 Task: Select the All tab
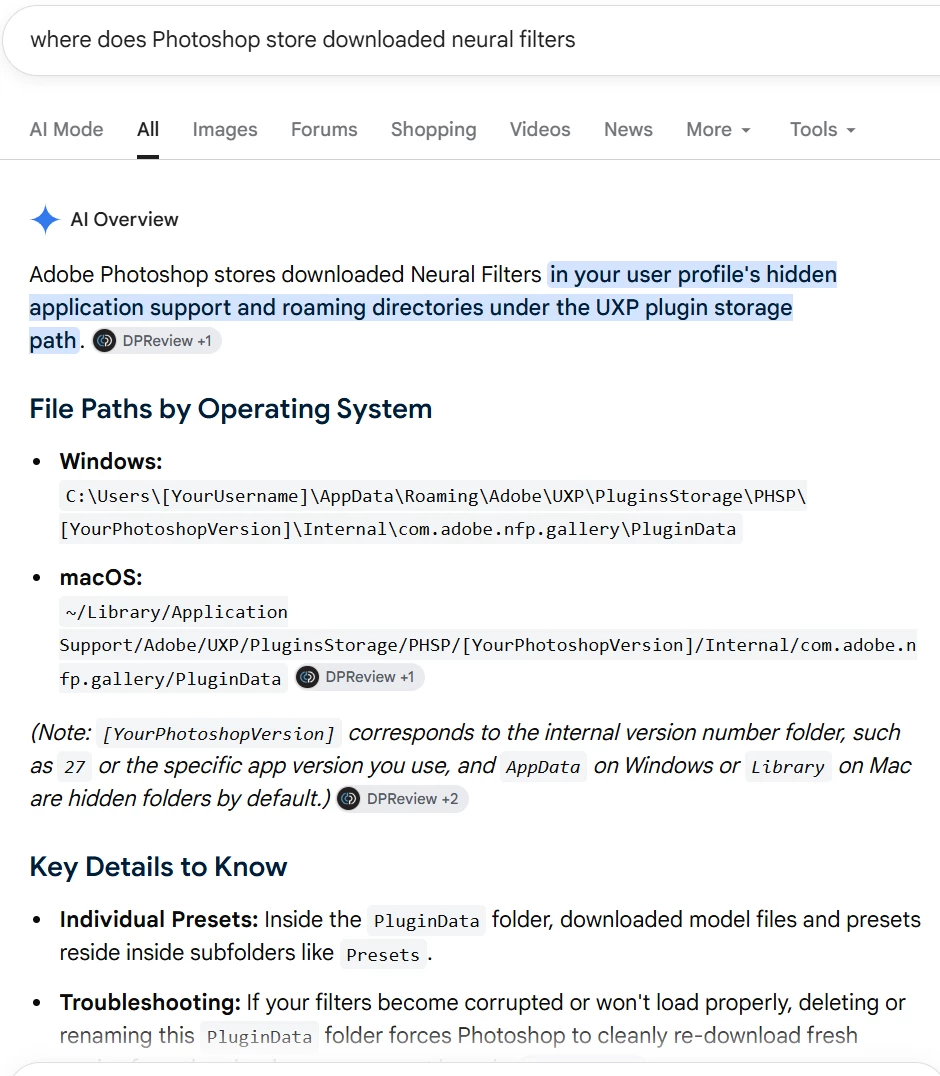tap(148, 130)
